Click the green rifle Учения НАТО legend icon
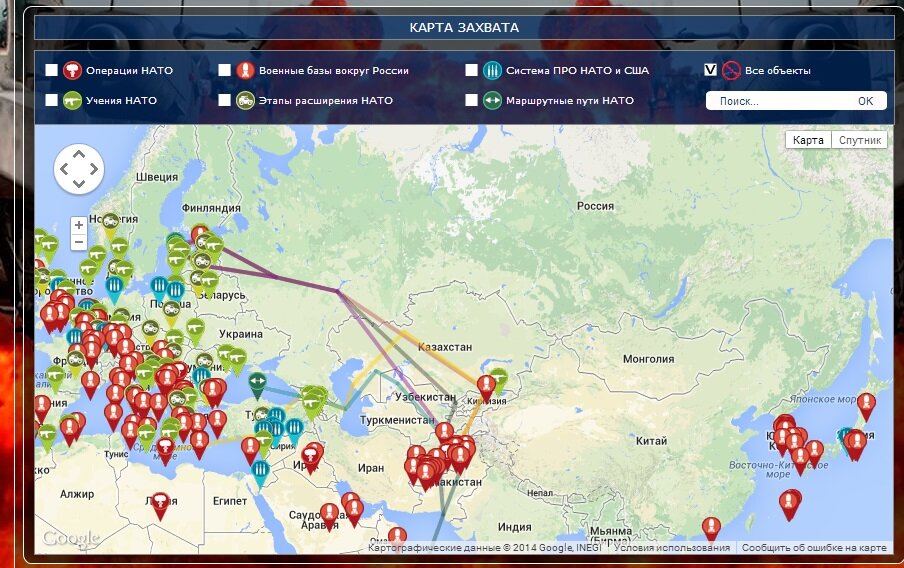The height and width of the screenshot is (568, 904). tap(72, 100)
